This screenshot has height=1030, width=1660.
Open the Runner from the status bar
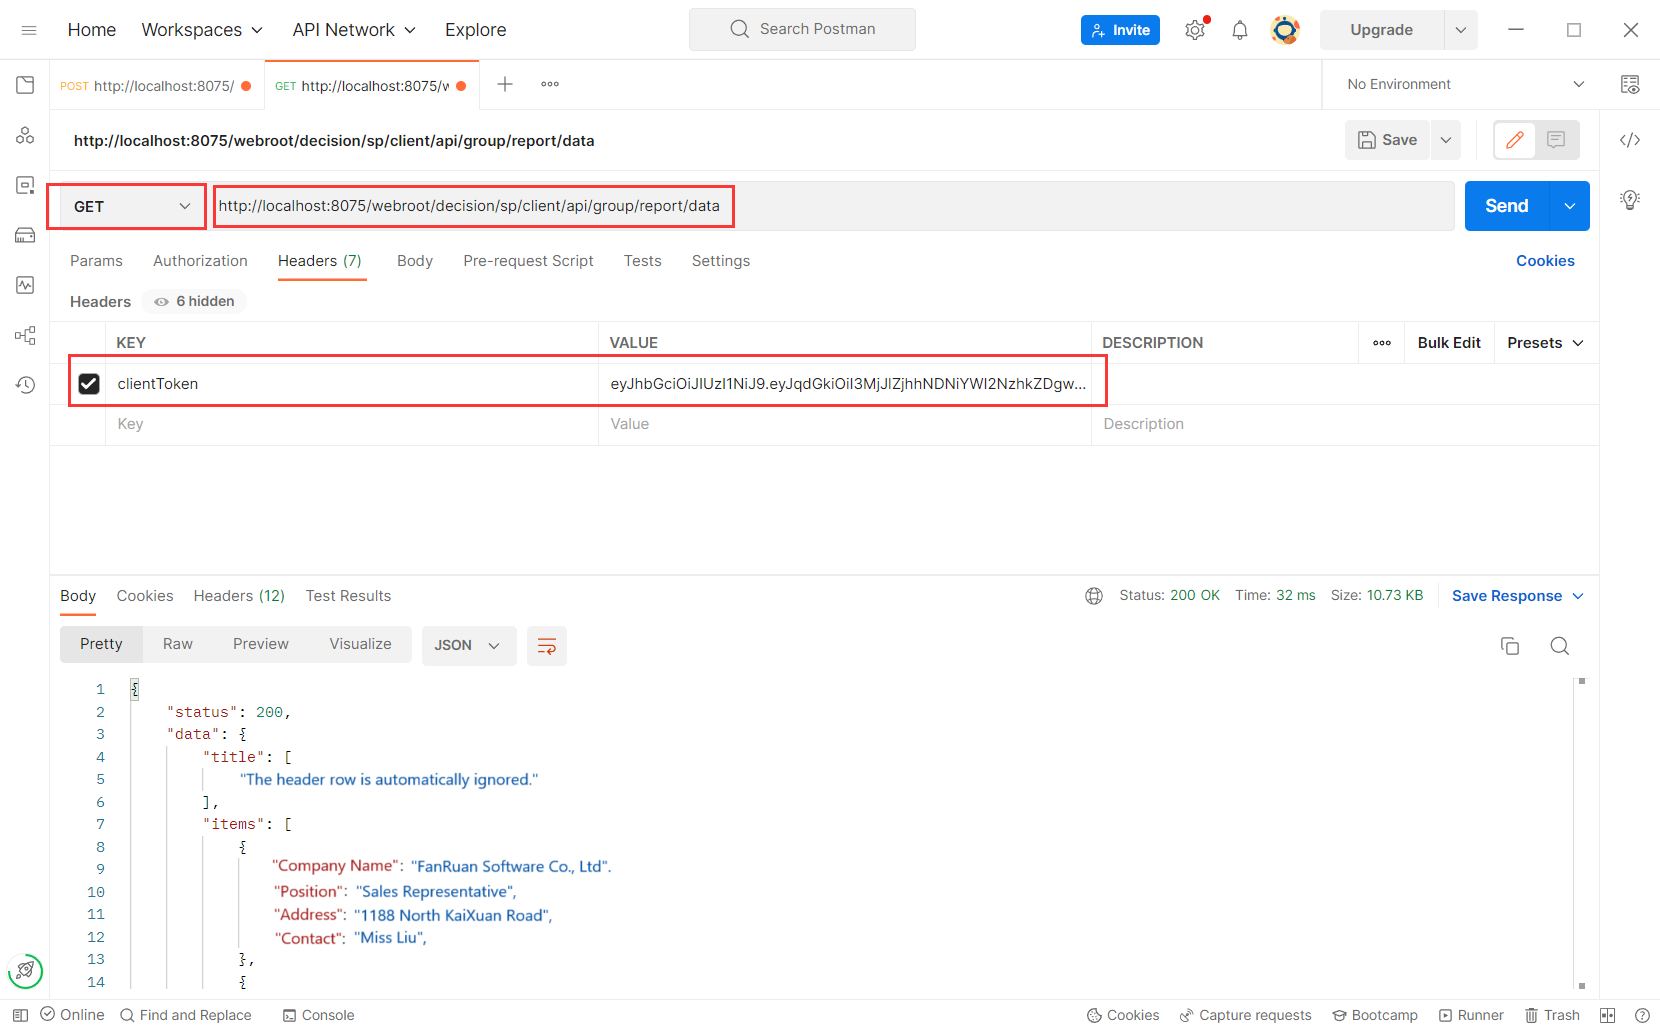(1471, 1015)
